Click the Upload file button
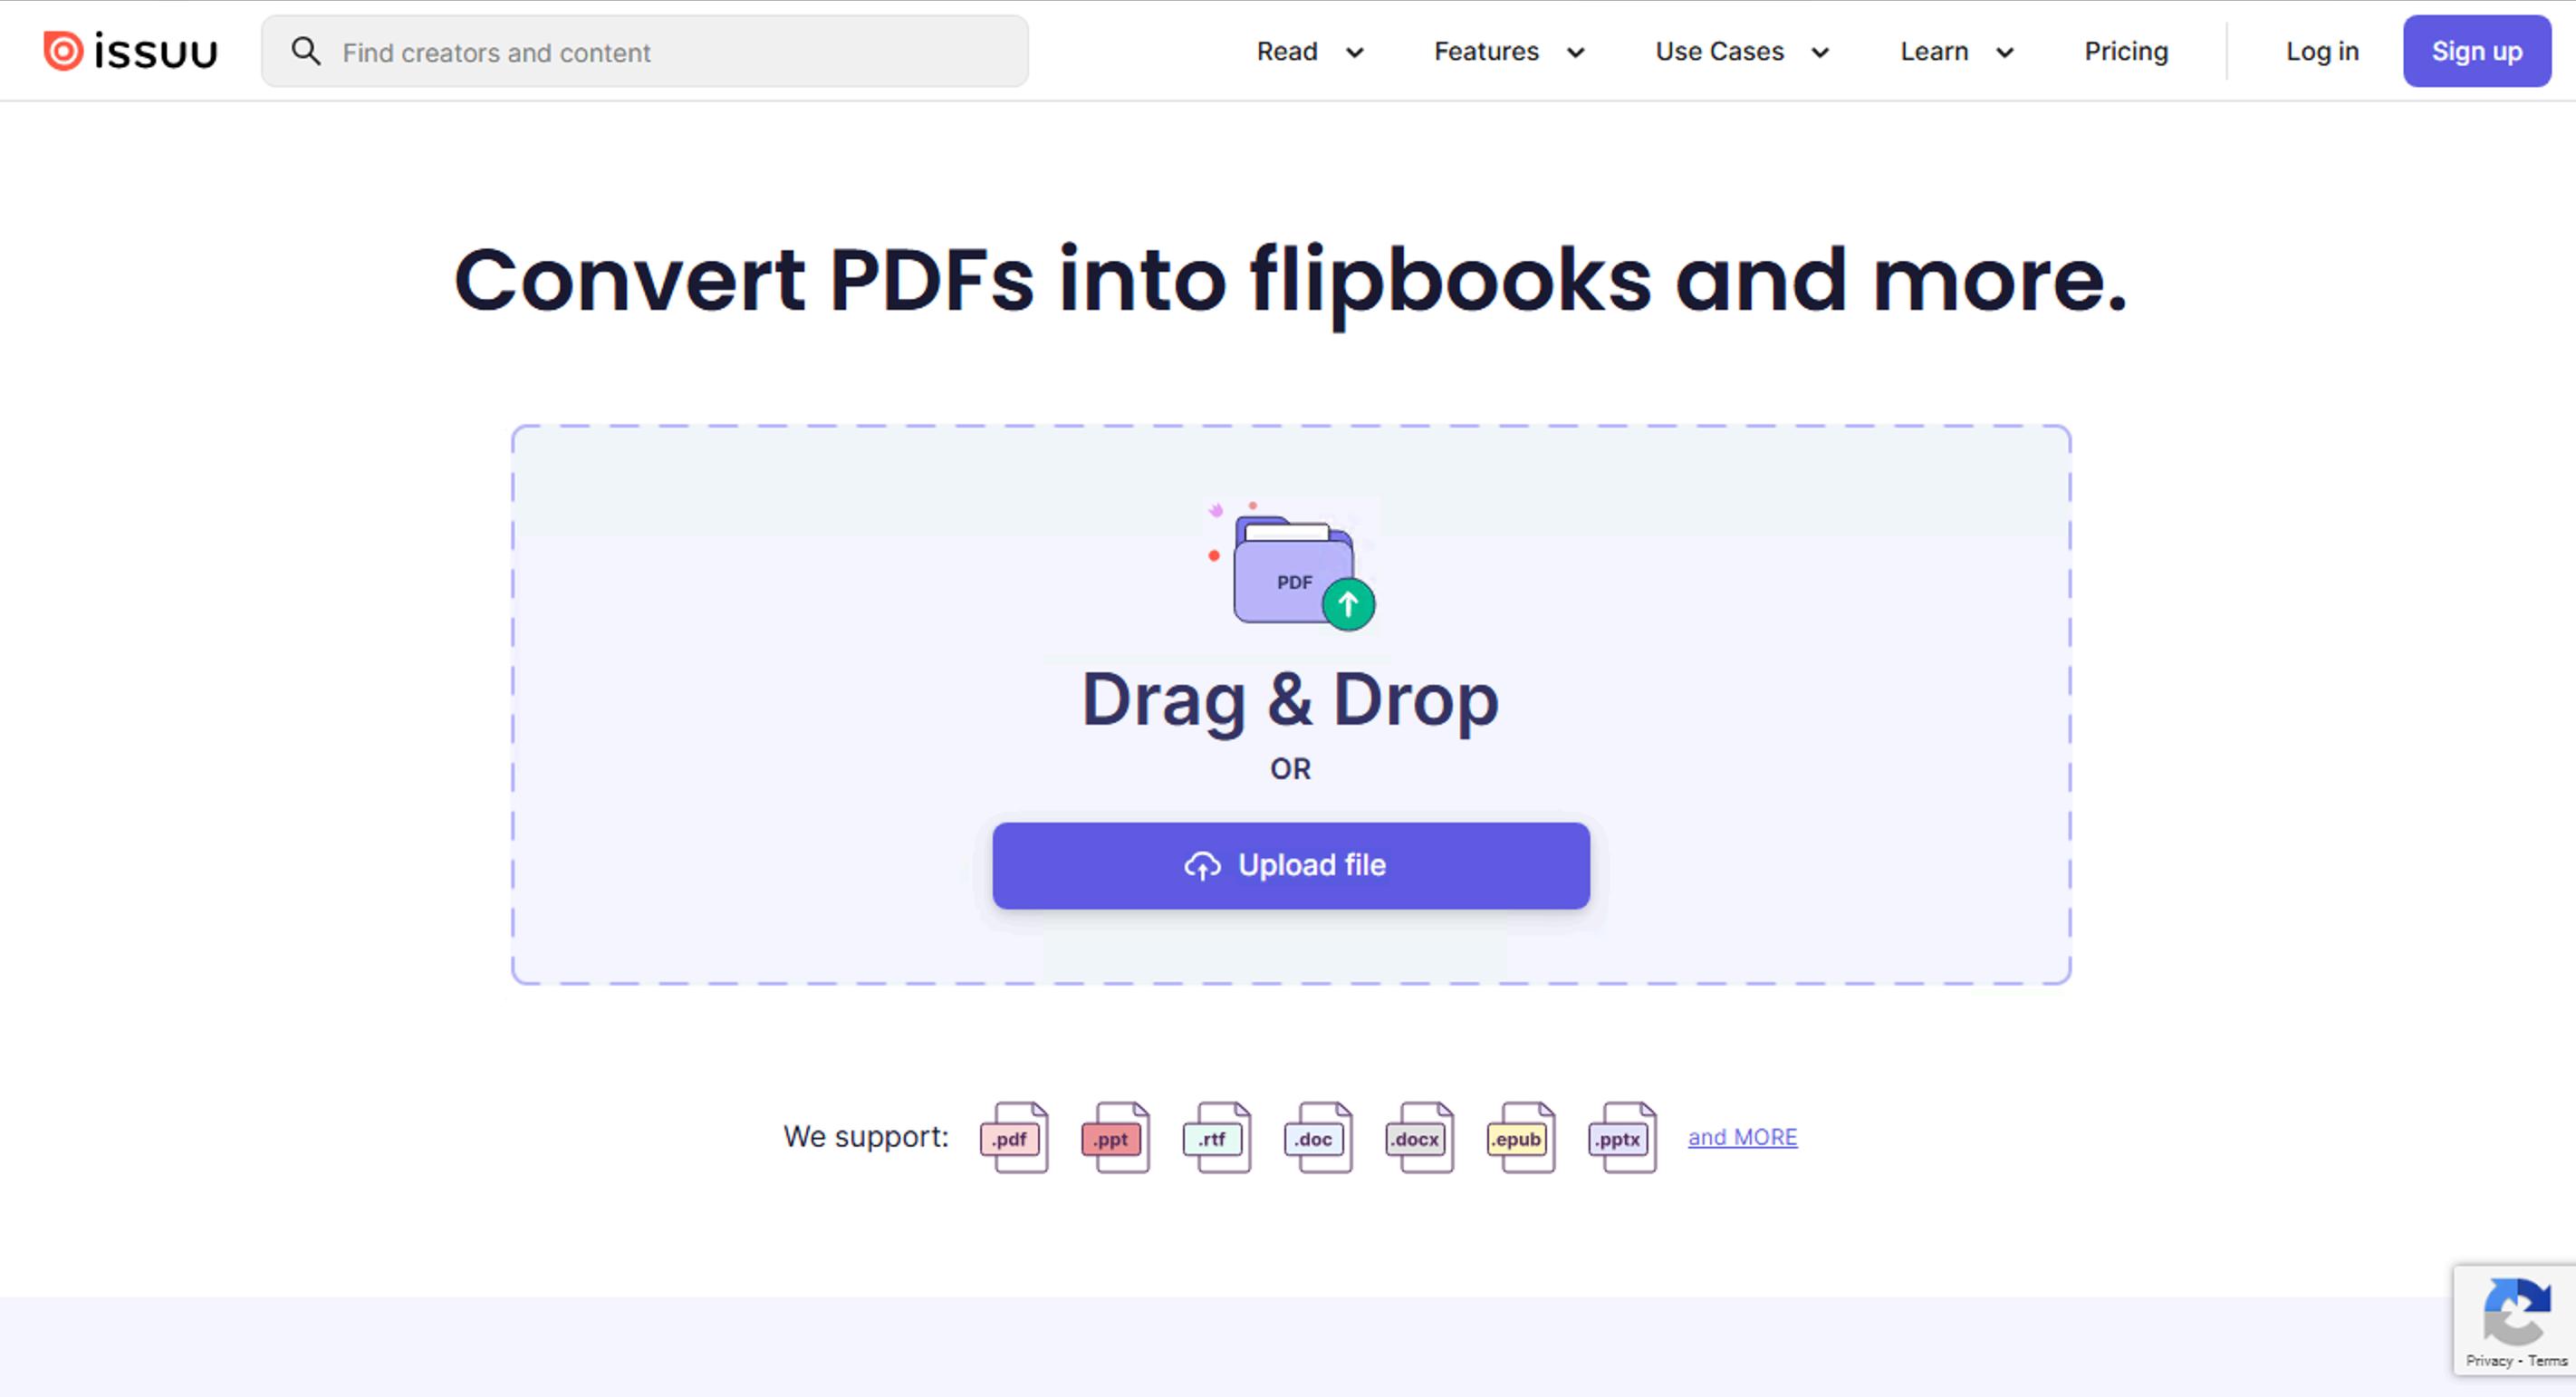2576x1397 pixels. click(x=1290, y=866)
